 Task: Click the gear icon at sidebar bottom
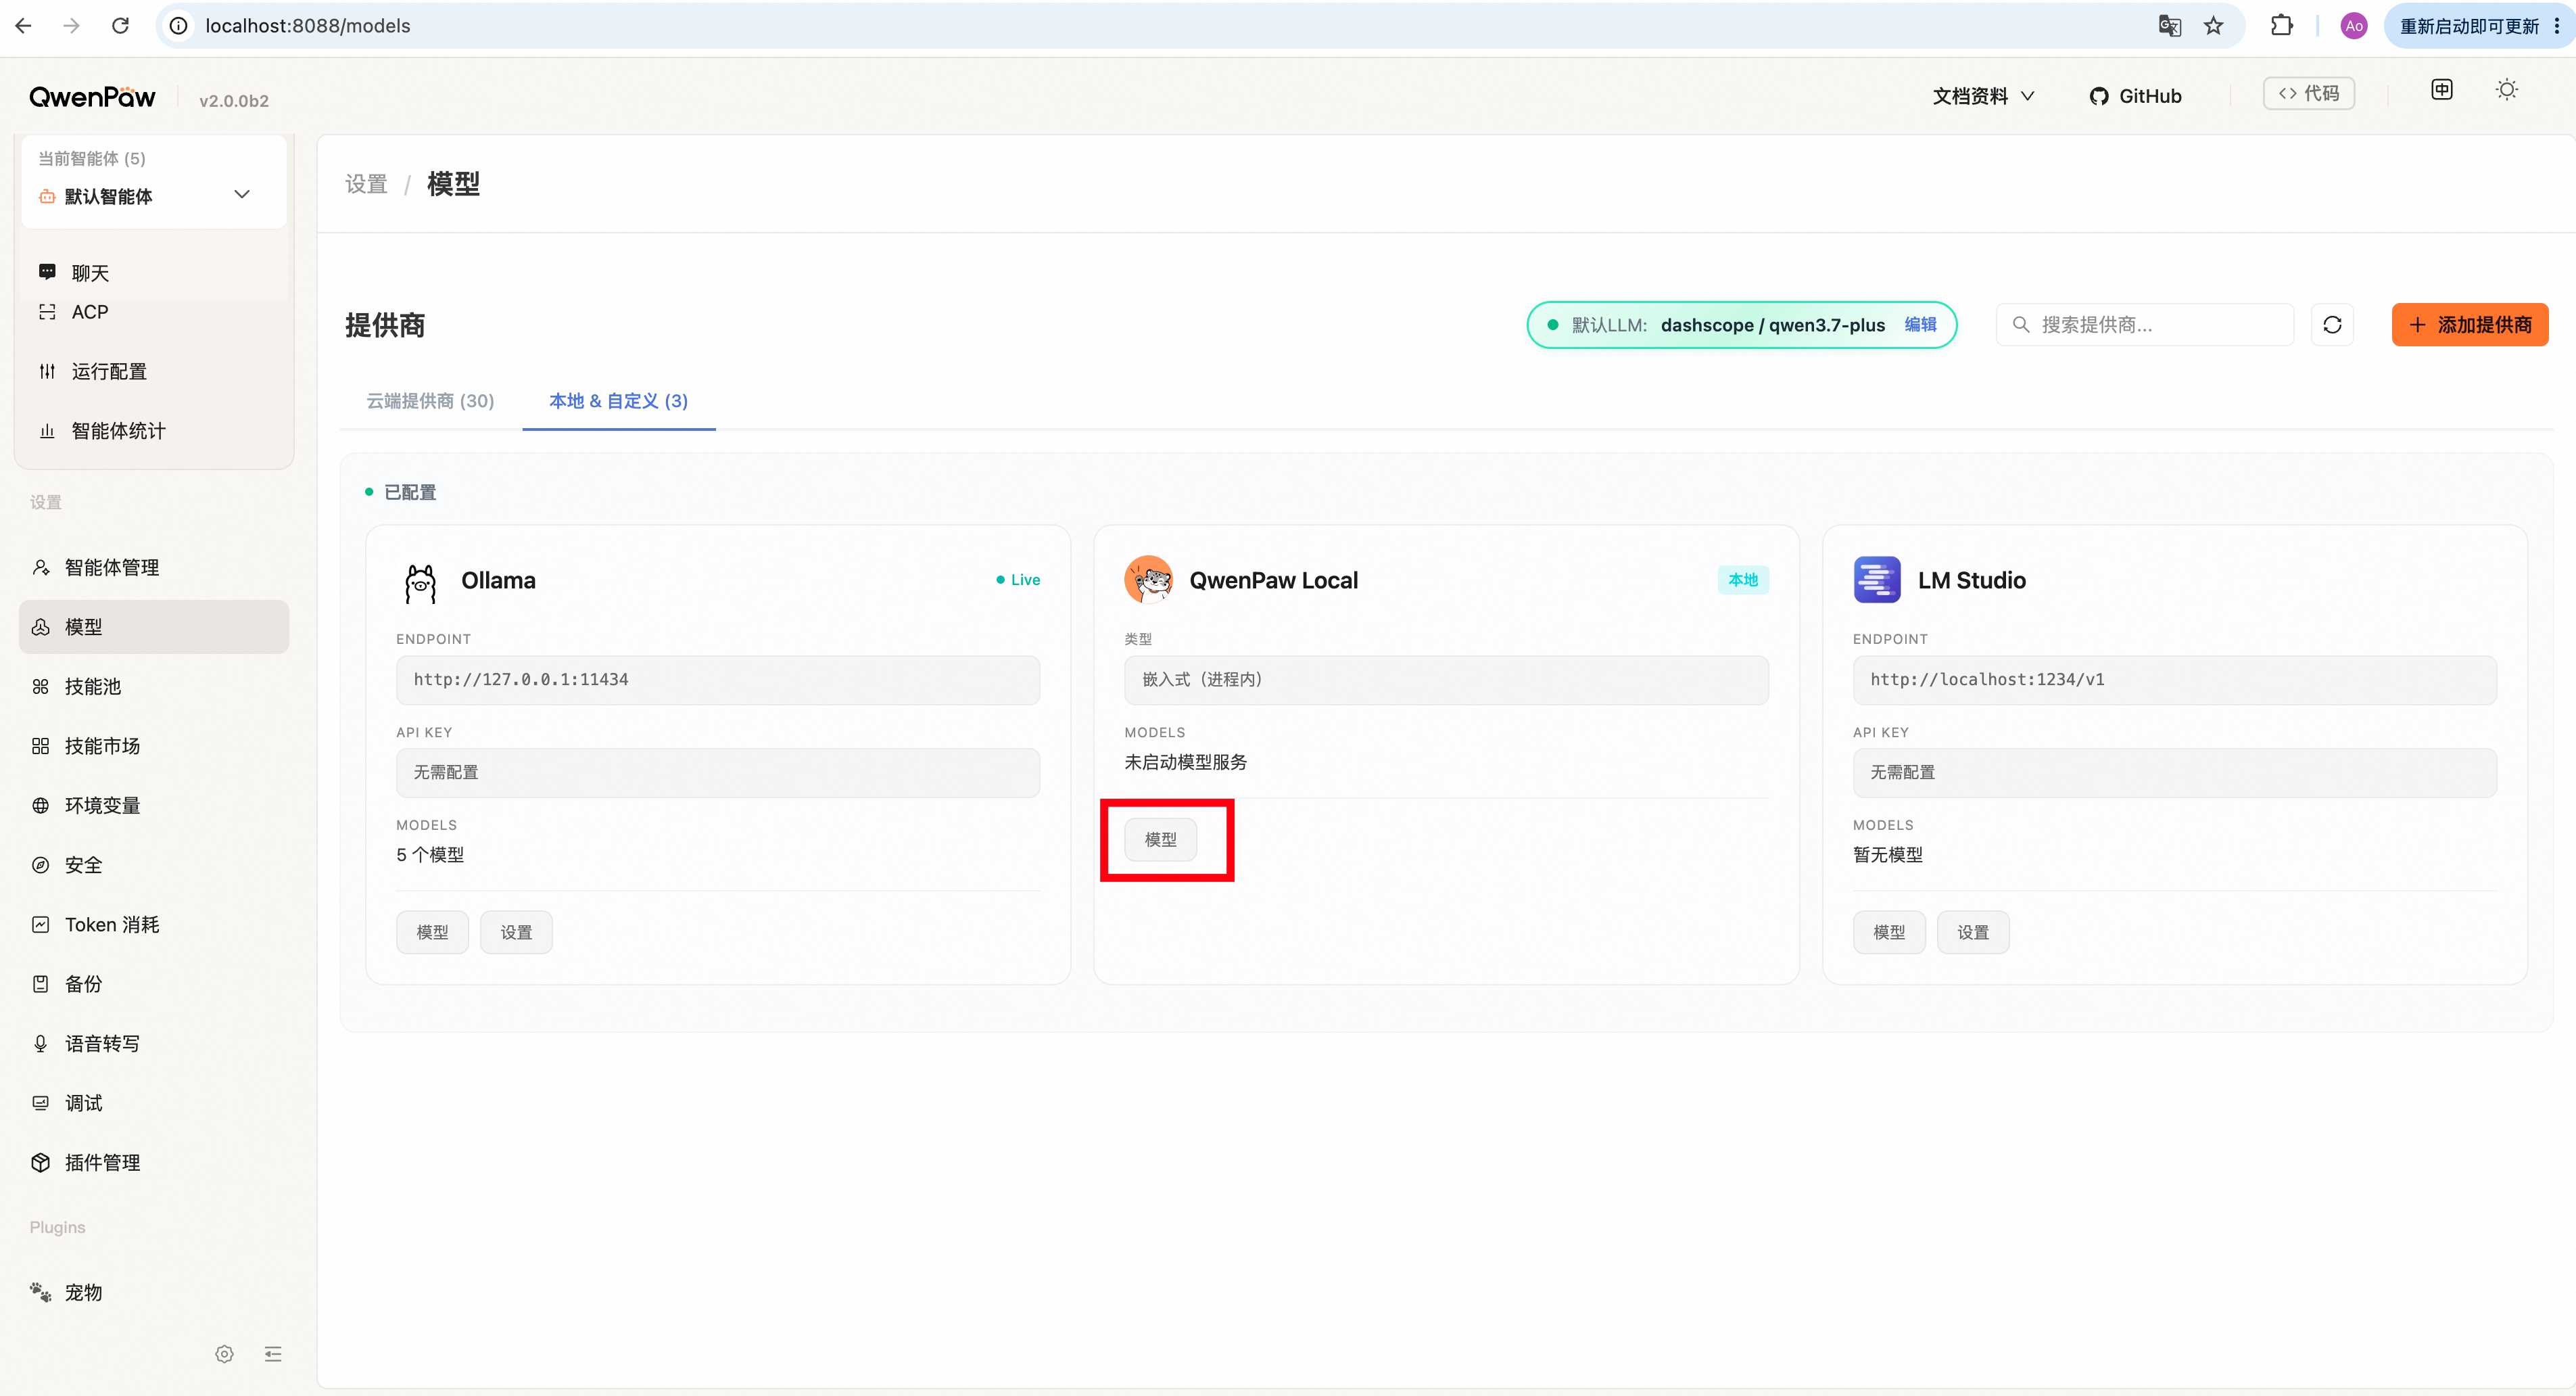click(x=224, y=1354)
